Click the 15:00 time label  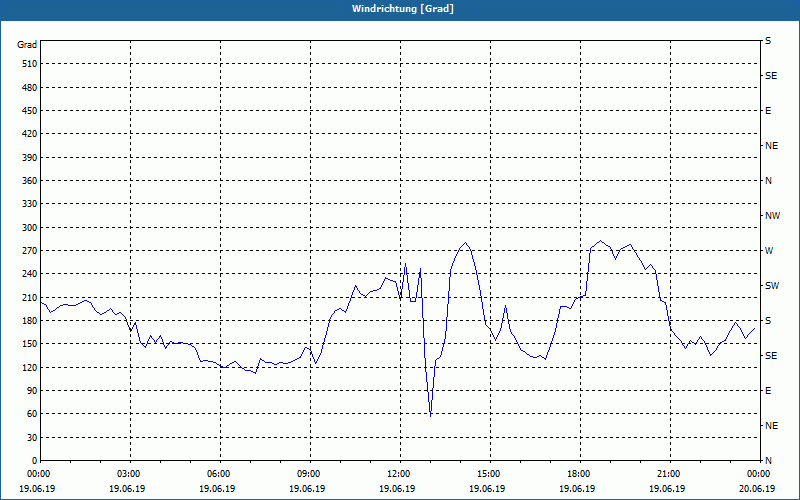pos(488,473)
